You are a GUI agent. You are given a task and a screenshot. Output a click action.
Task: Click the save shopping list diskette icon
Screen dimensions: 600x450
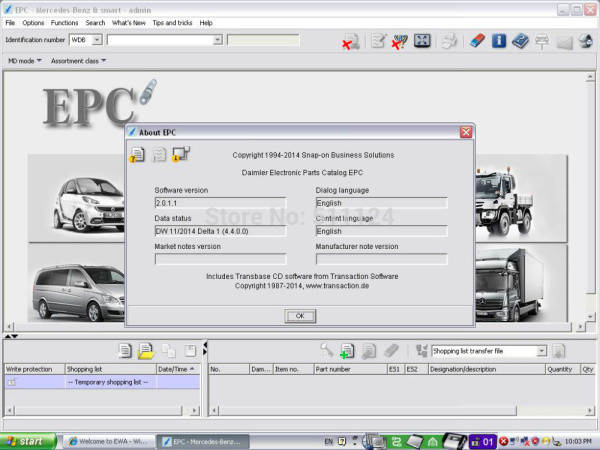(x=190, y=351)
